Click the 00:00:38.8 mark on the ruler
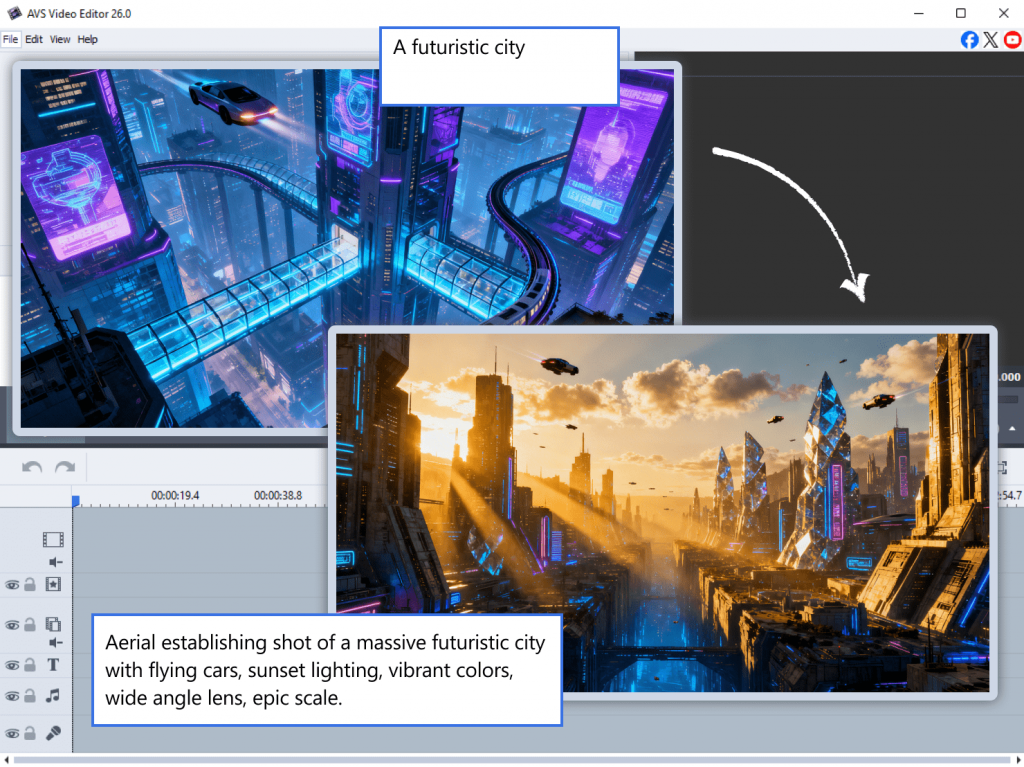The height and width of the screenshot is (767, 1024). (278, 495)
